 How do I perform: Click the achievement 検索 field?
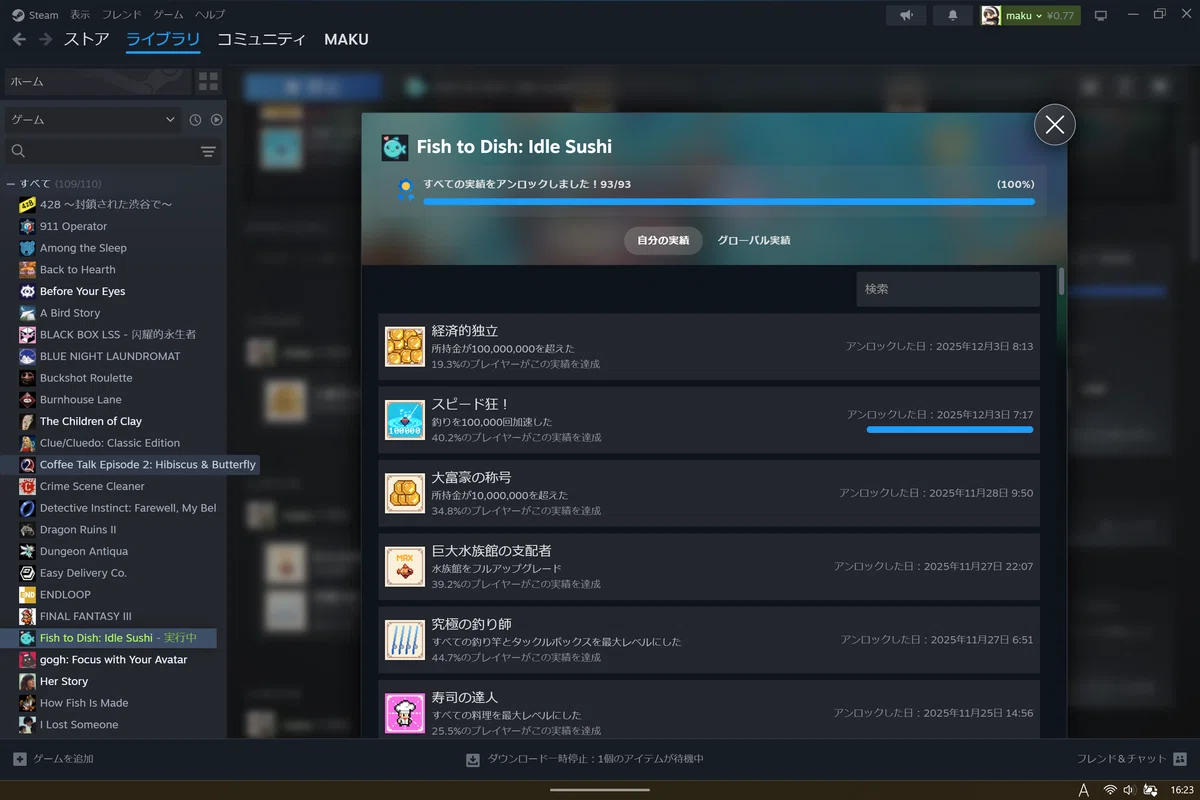(x=948, y=289)
